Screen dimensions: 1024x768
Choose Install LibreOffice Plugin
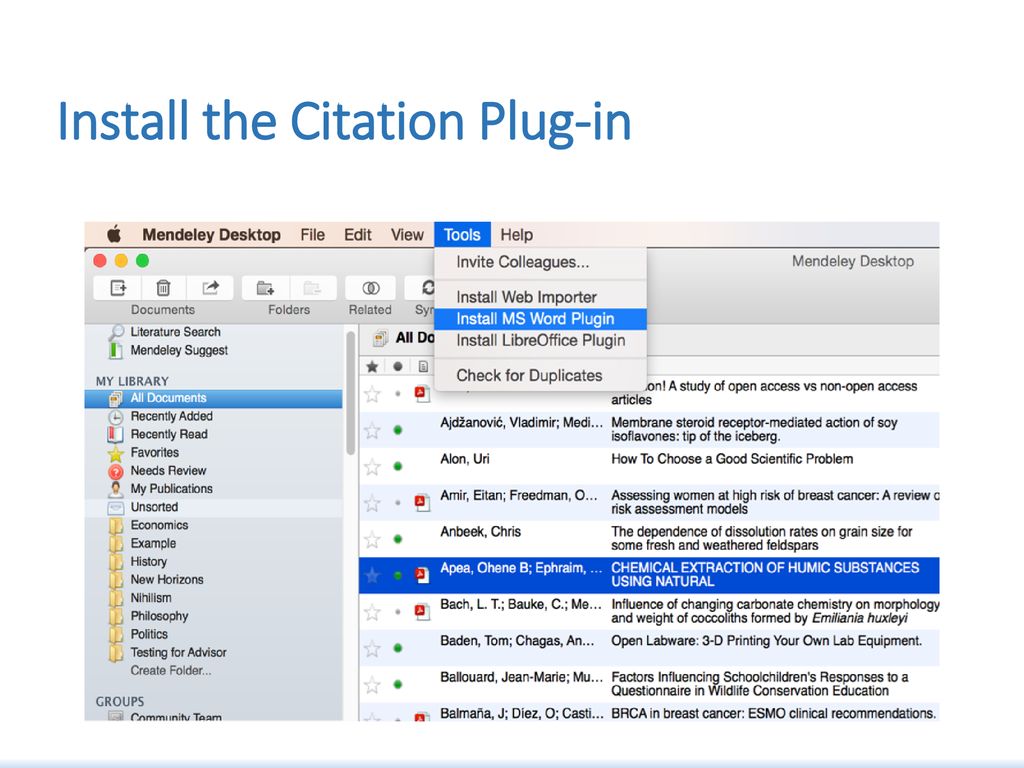(x=540, y=340)
